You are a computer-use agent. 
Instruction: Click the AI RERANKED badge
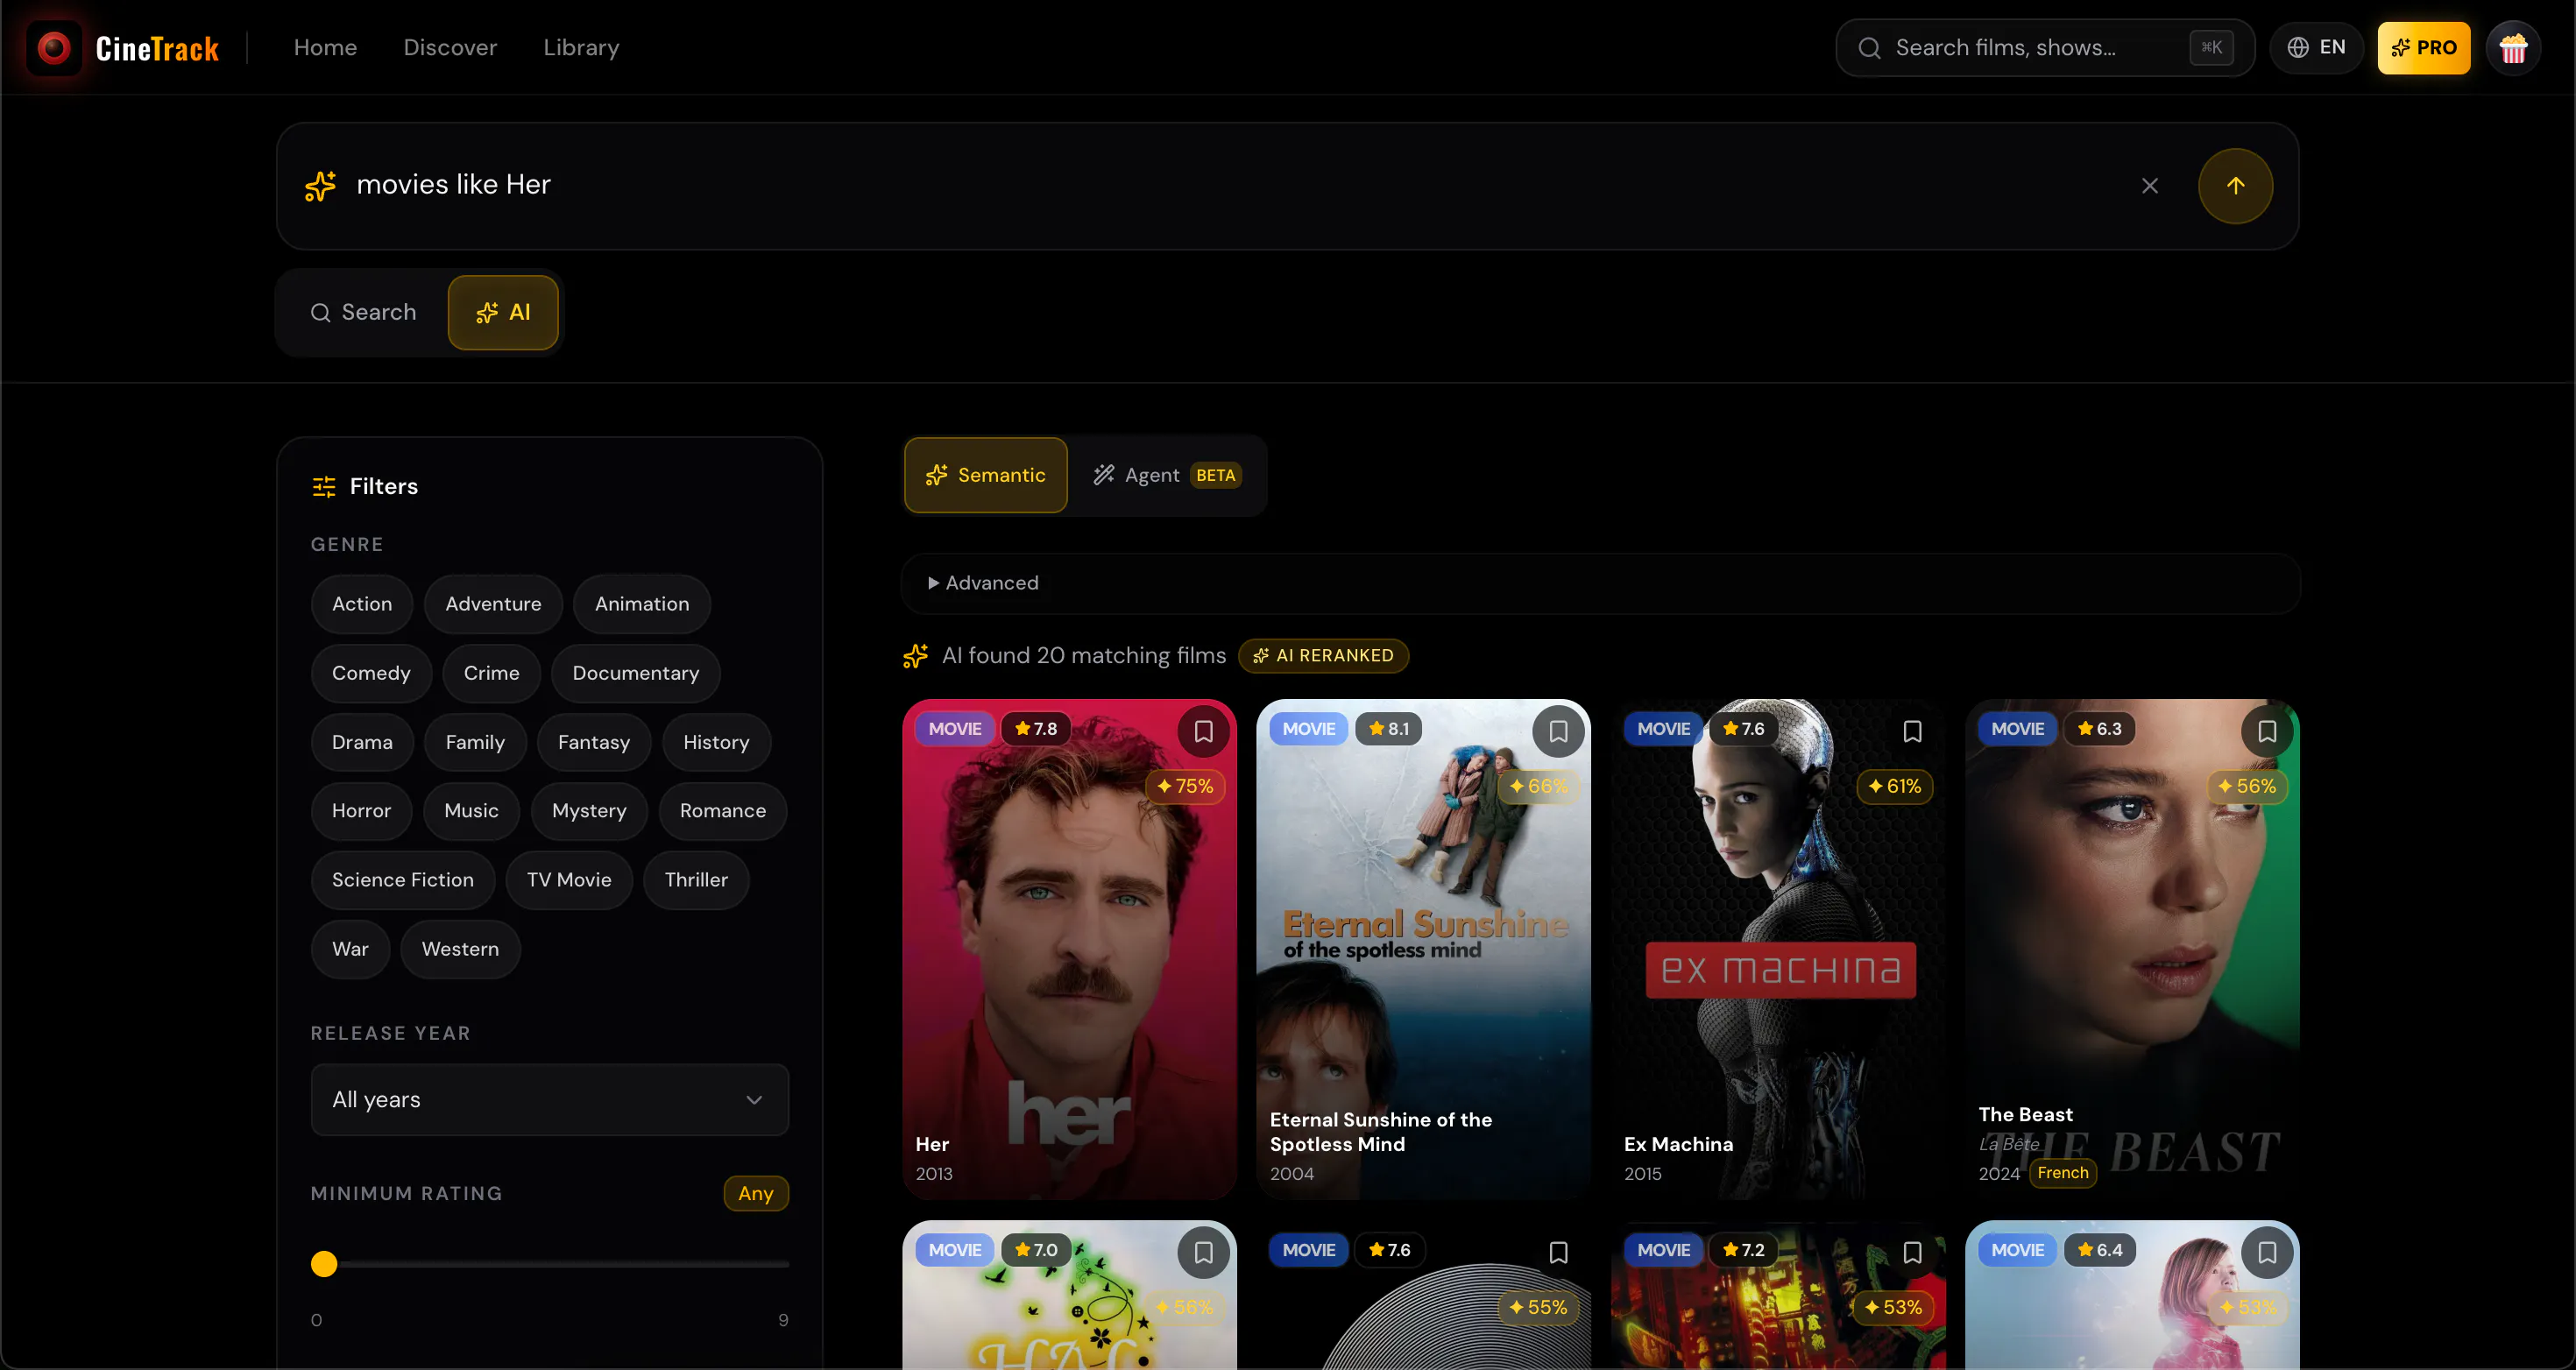[x=1323, y=655]
